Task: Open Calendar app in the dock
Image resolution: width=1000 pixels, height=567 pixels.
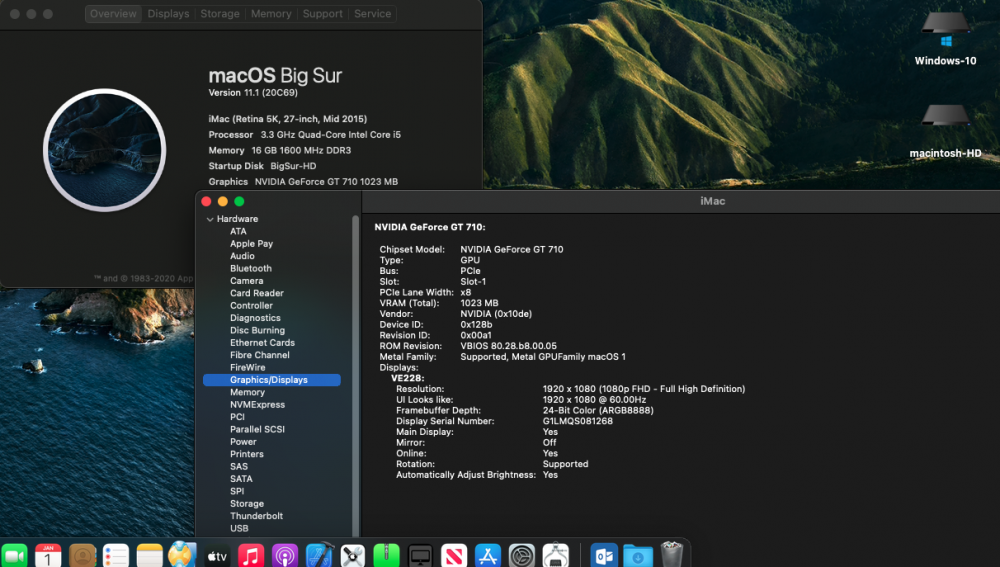Action: click(x=48, y=556)
